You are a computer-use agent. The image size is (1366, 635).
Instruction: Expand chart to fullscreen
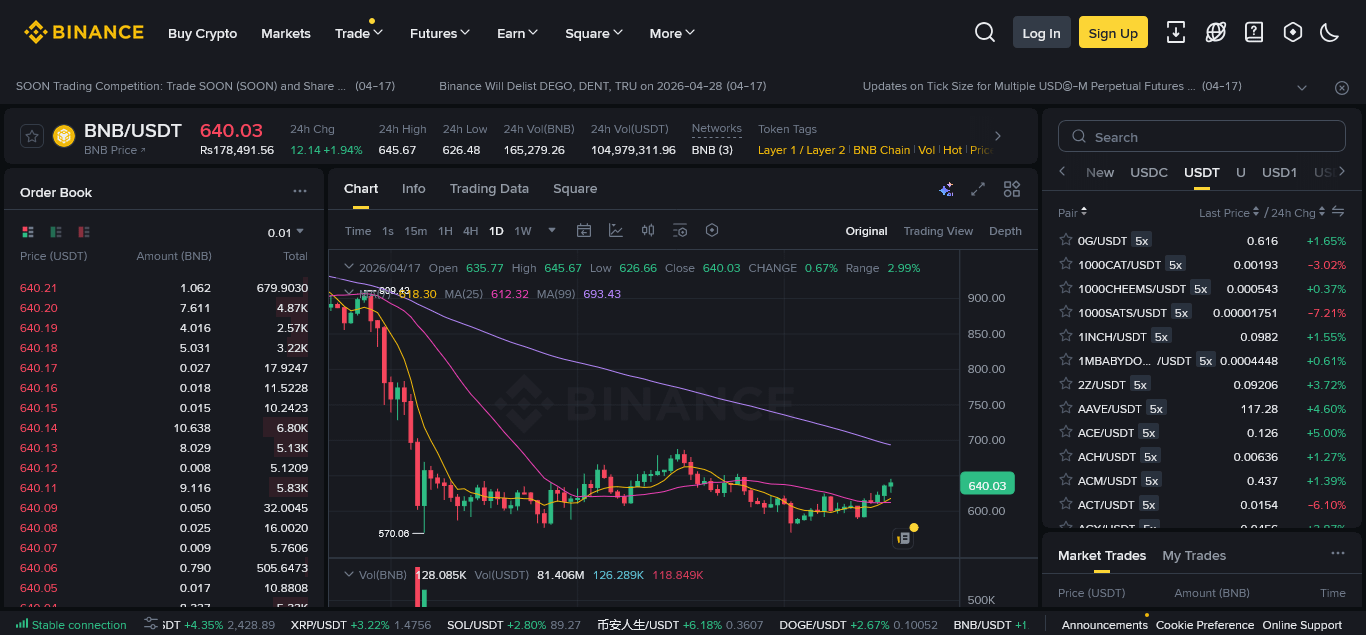coord(979,189)
